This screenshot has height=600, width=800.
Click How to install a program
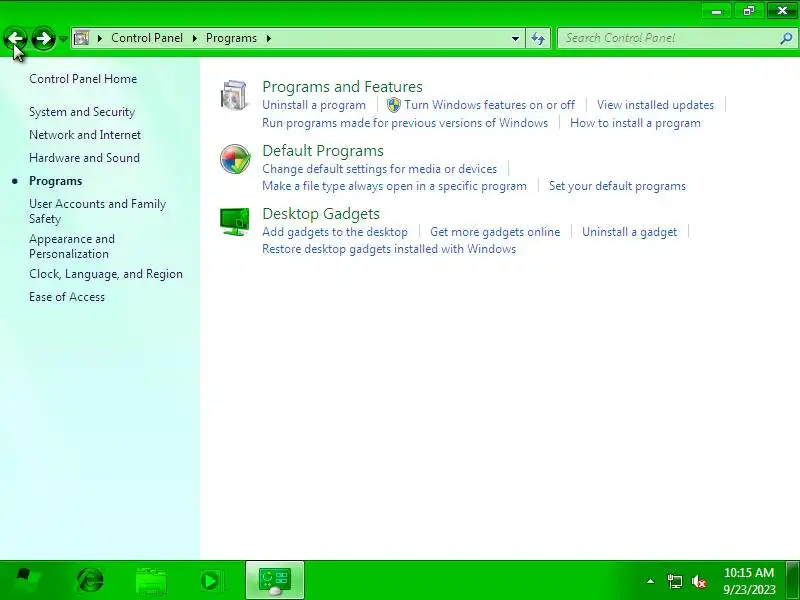coord(635,123)
